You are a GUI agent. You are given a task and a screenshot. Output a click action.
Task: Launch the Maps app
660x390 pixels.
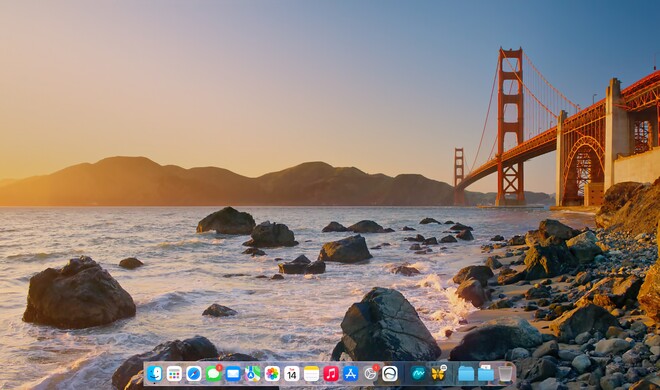(253, 374)
